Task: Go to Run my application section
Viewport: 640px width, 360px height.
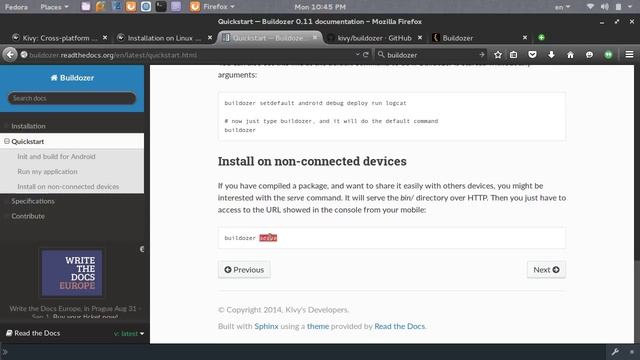Action: (x=47, y=171)
